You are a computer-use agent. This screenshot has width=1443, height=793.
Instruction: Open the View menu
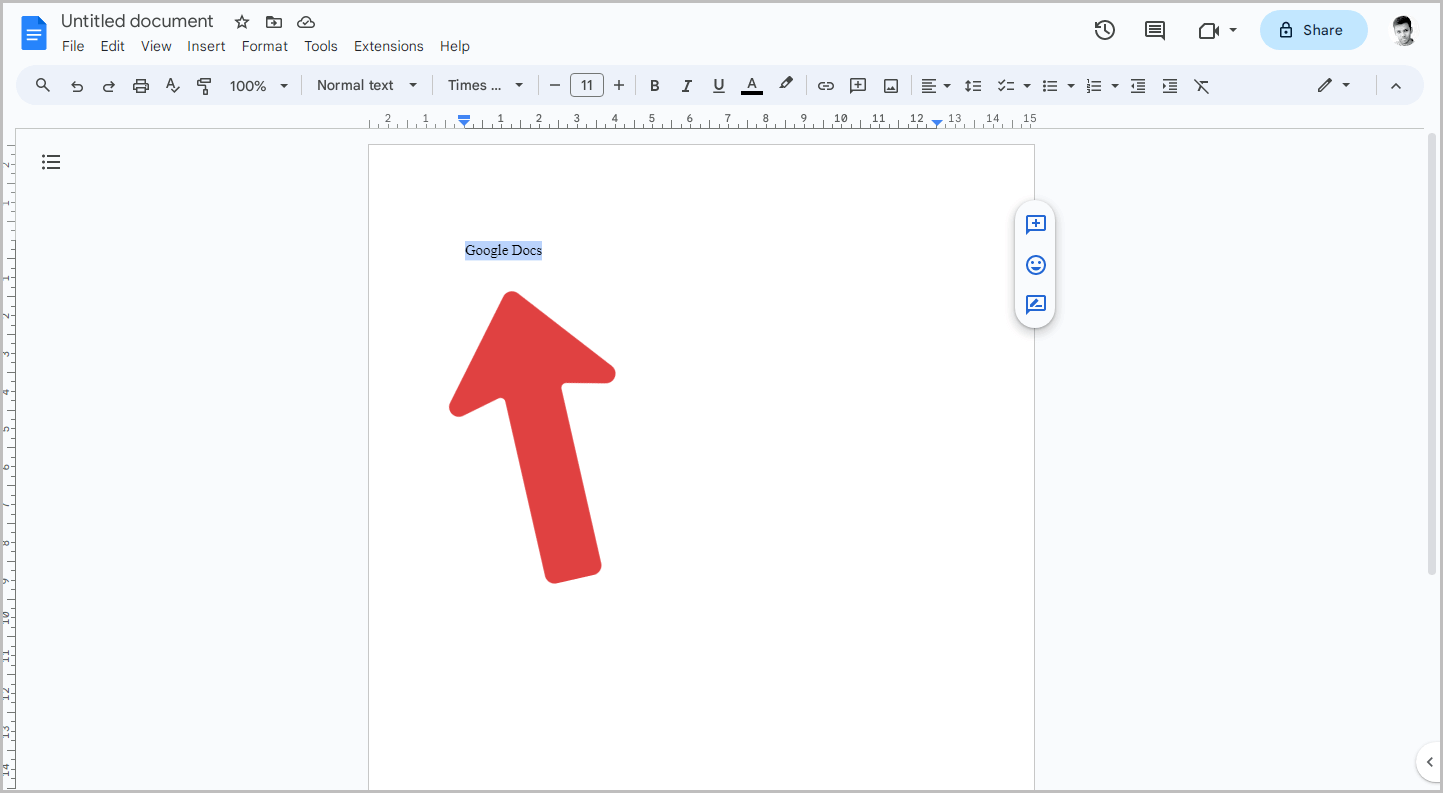[156, 46]
